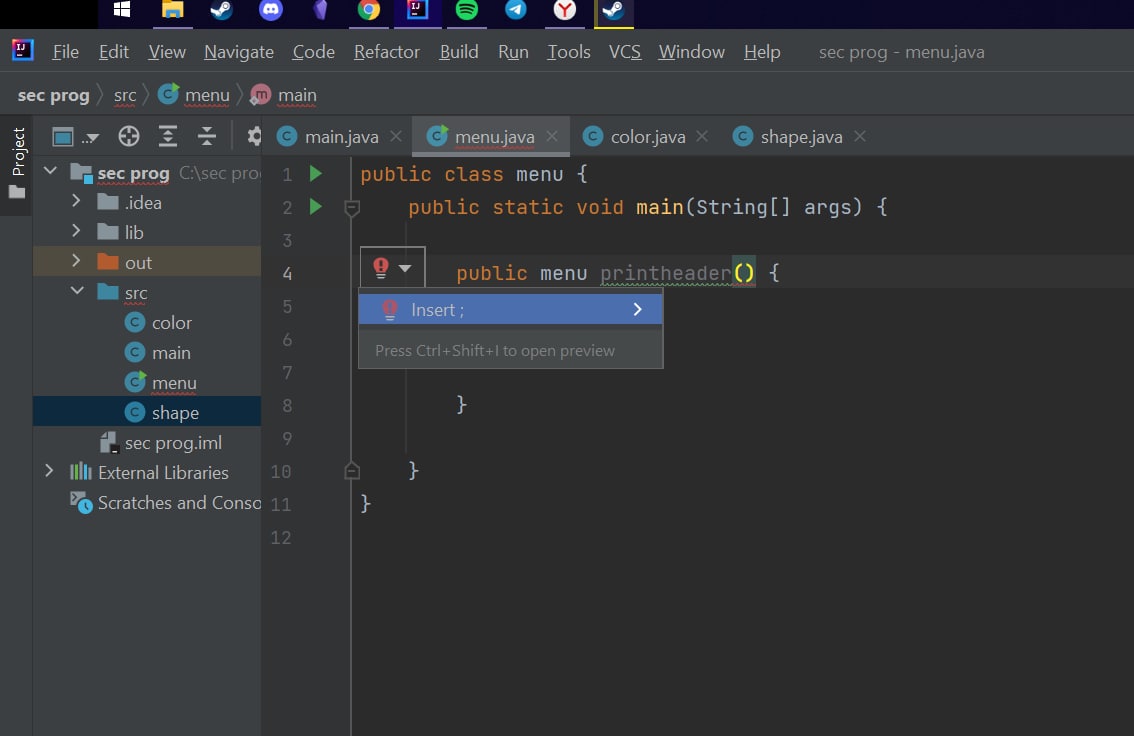
Task: Click the red error bulb icon
Action: [x=380, y=268]
